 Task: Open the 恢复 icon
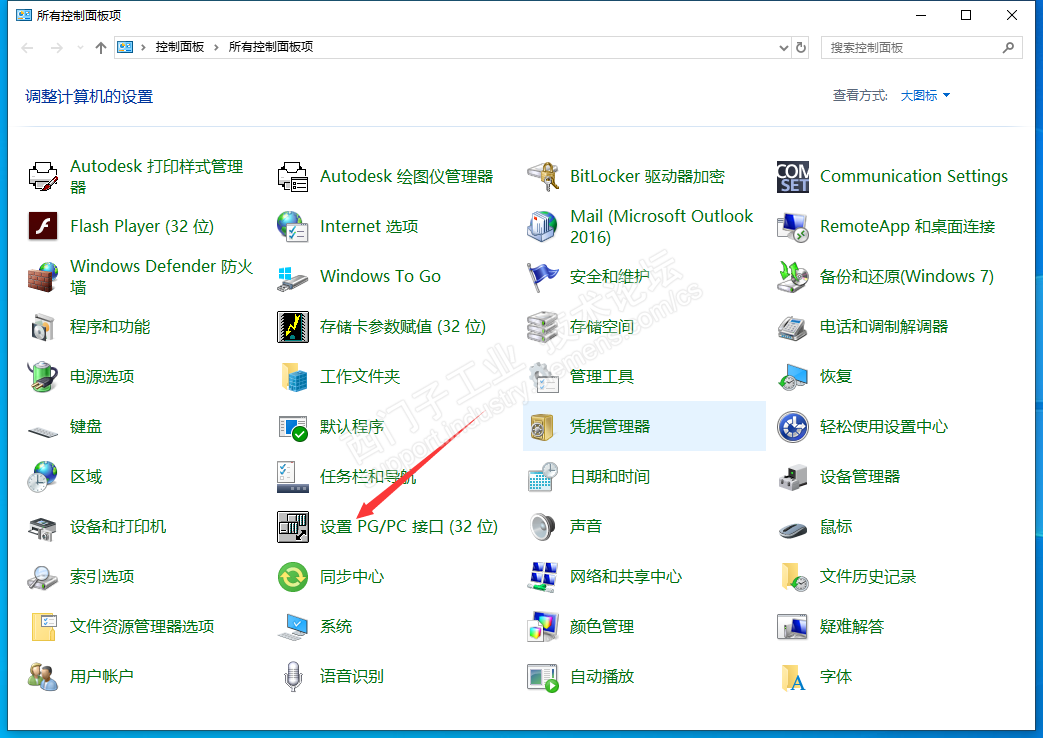point(793,377)
